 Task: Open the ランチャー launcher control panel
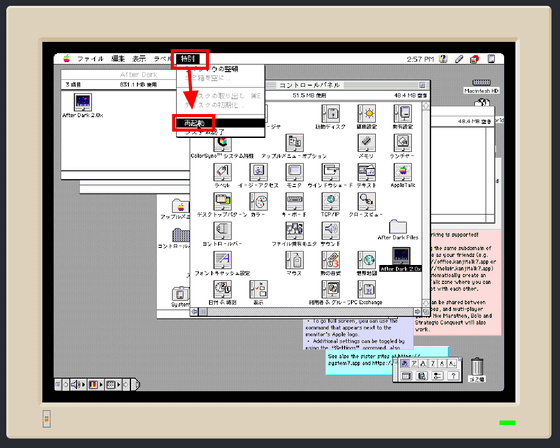402,143
